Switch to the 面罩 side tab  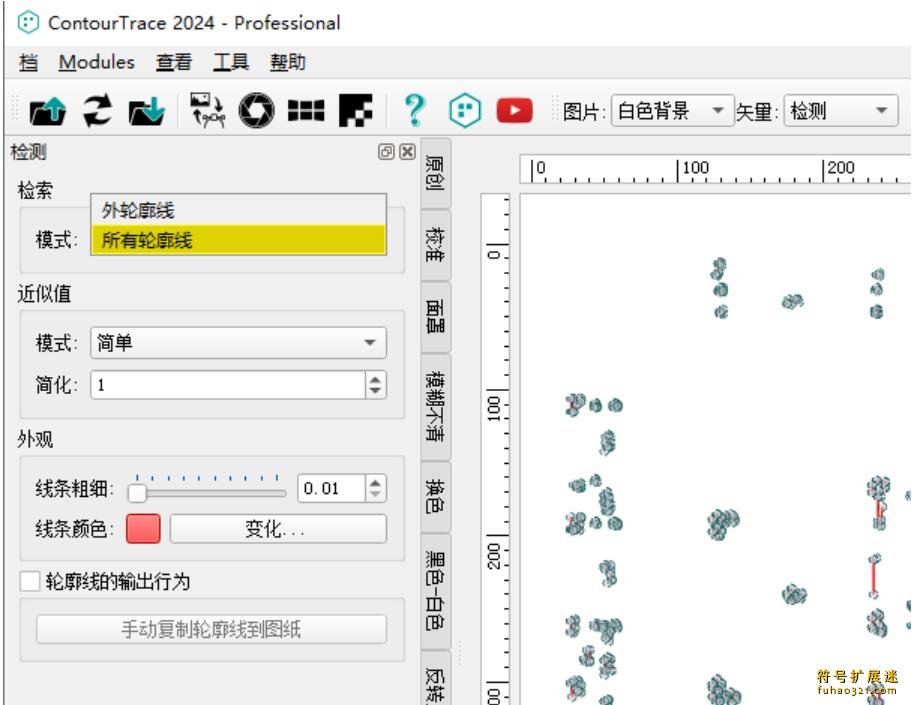[435, 316]
